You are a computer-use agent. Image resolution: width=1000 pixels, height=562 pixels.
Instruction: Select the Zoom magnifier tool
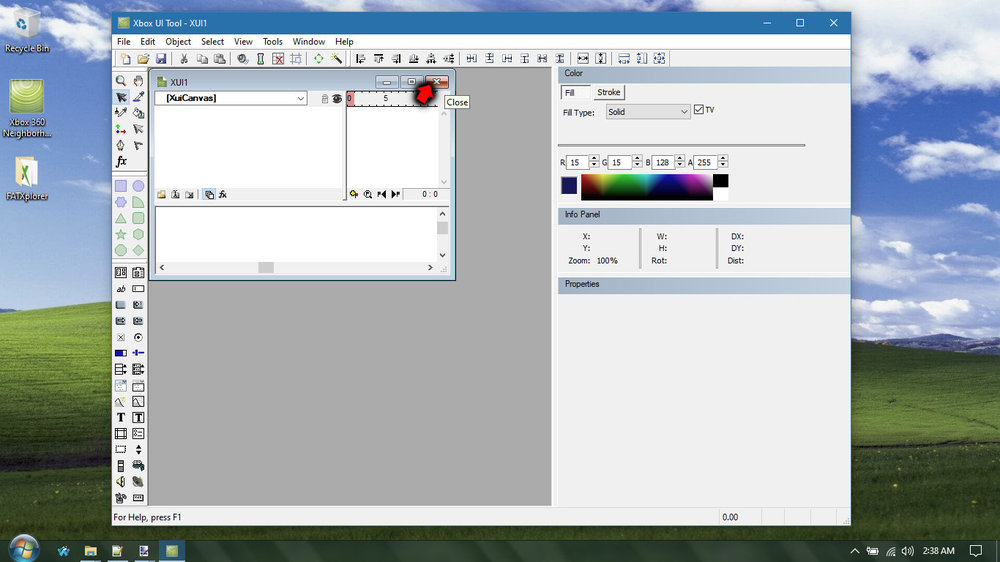pyautogui.click(x=121, y=81)
